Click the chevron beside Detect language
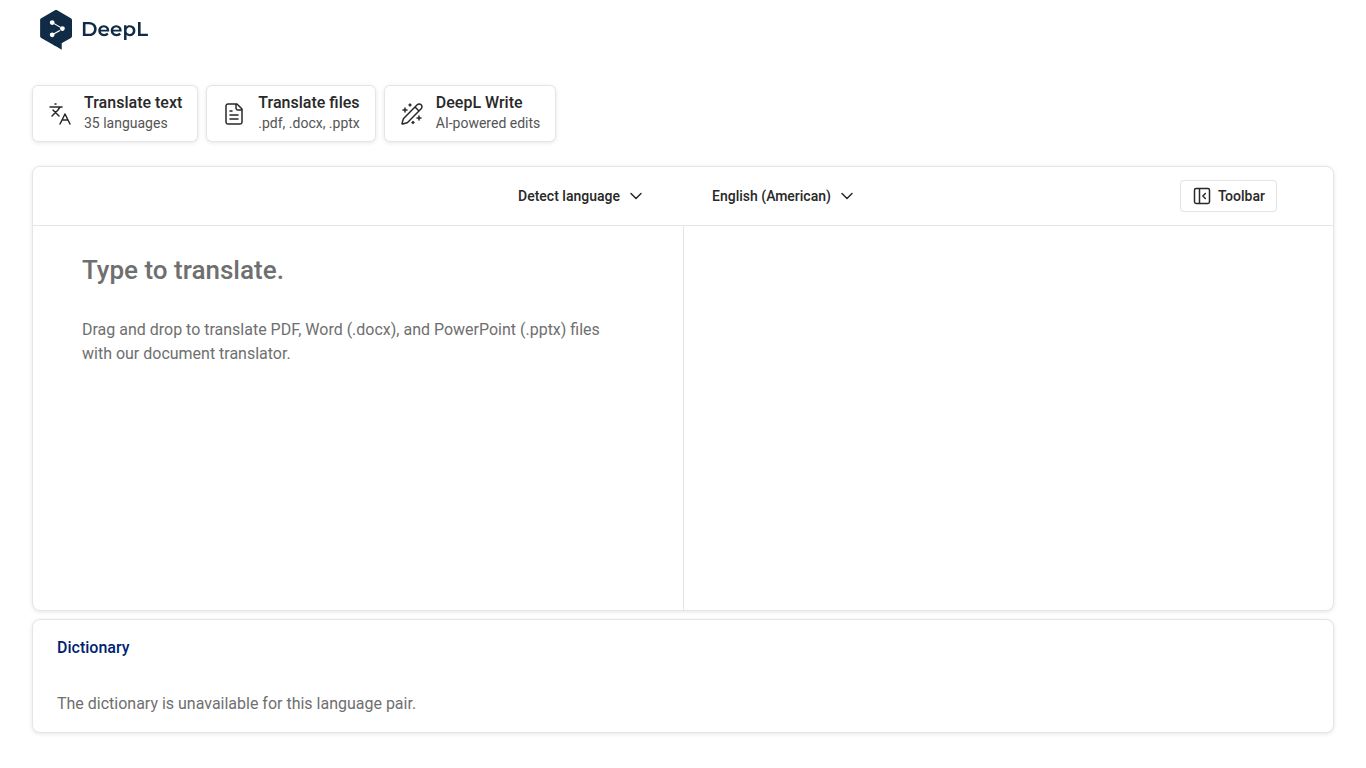 point(636,196)
